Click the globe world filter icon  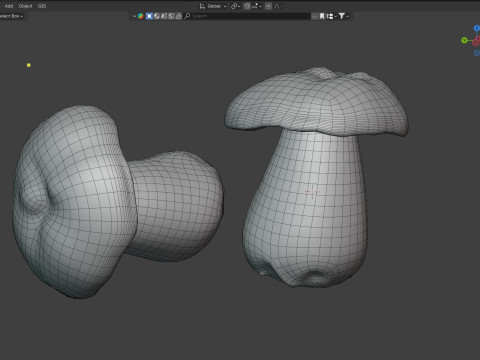[157, 16]
